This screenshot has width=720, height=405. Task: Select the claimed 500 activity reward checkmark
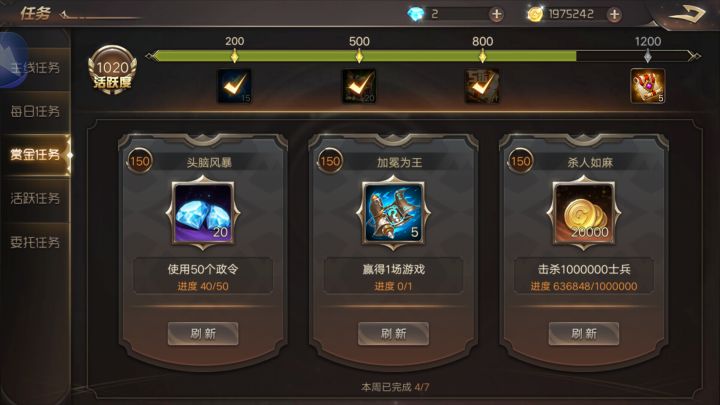click(x=359, y=86)
